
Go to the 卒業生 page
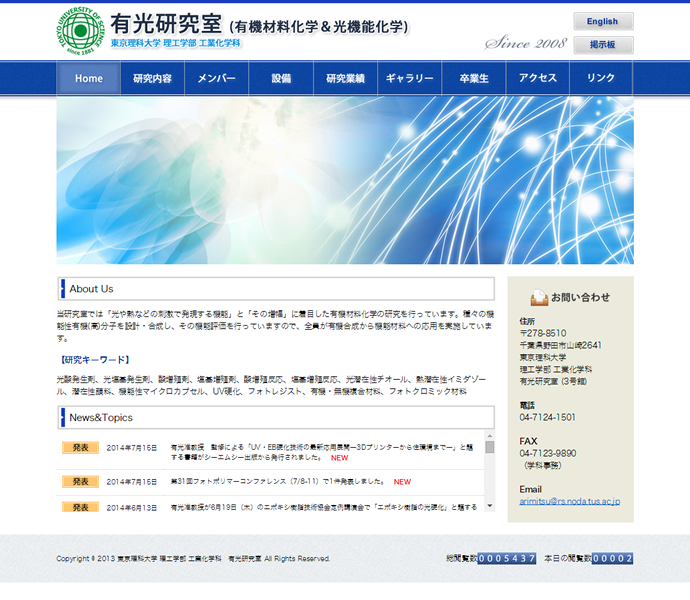click(x=474, y=78)
